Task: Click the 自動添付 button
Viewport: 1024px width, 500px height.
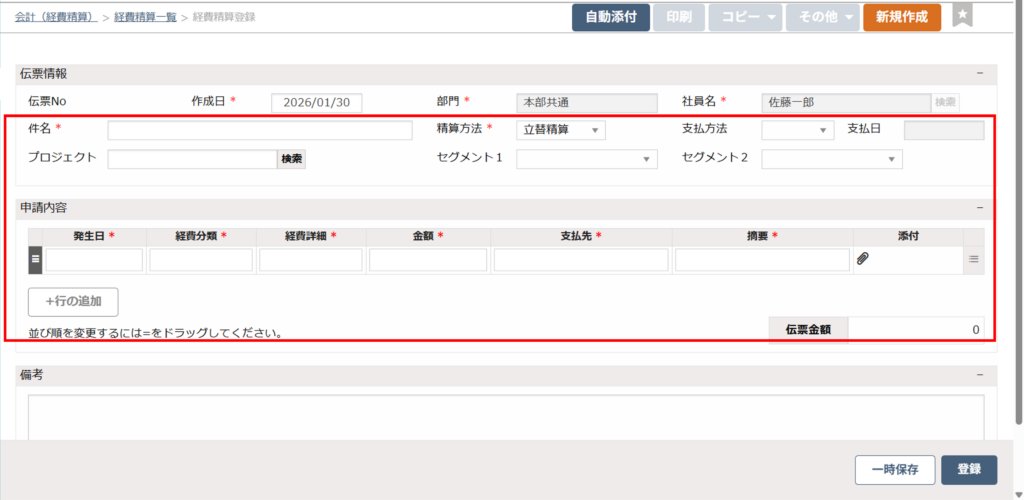Action: point(610,17)
